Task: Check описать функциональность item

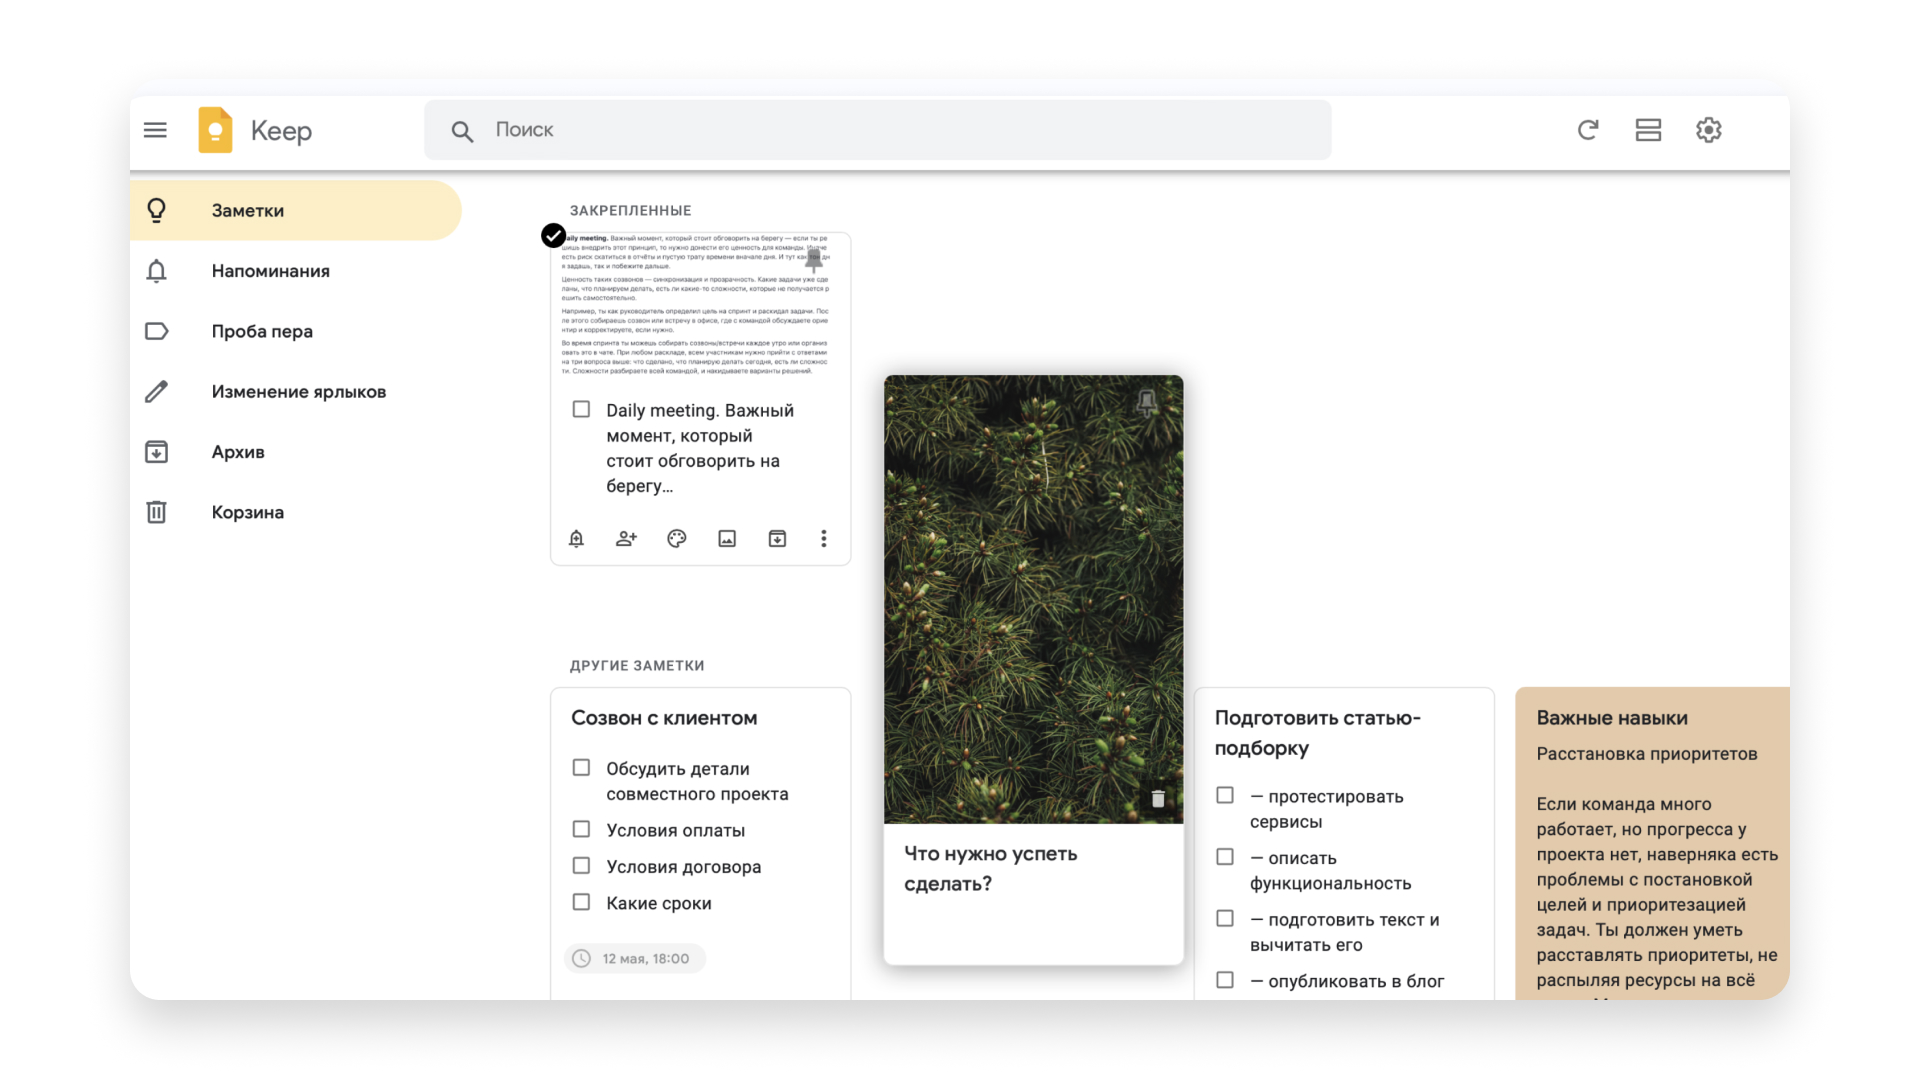Action: click(1225, 857)
